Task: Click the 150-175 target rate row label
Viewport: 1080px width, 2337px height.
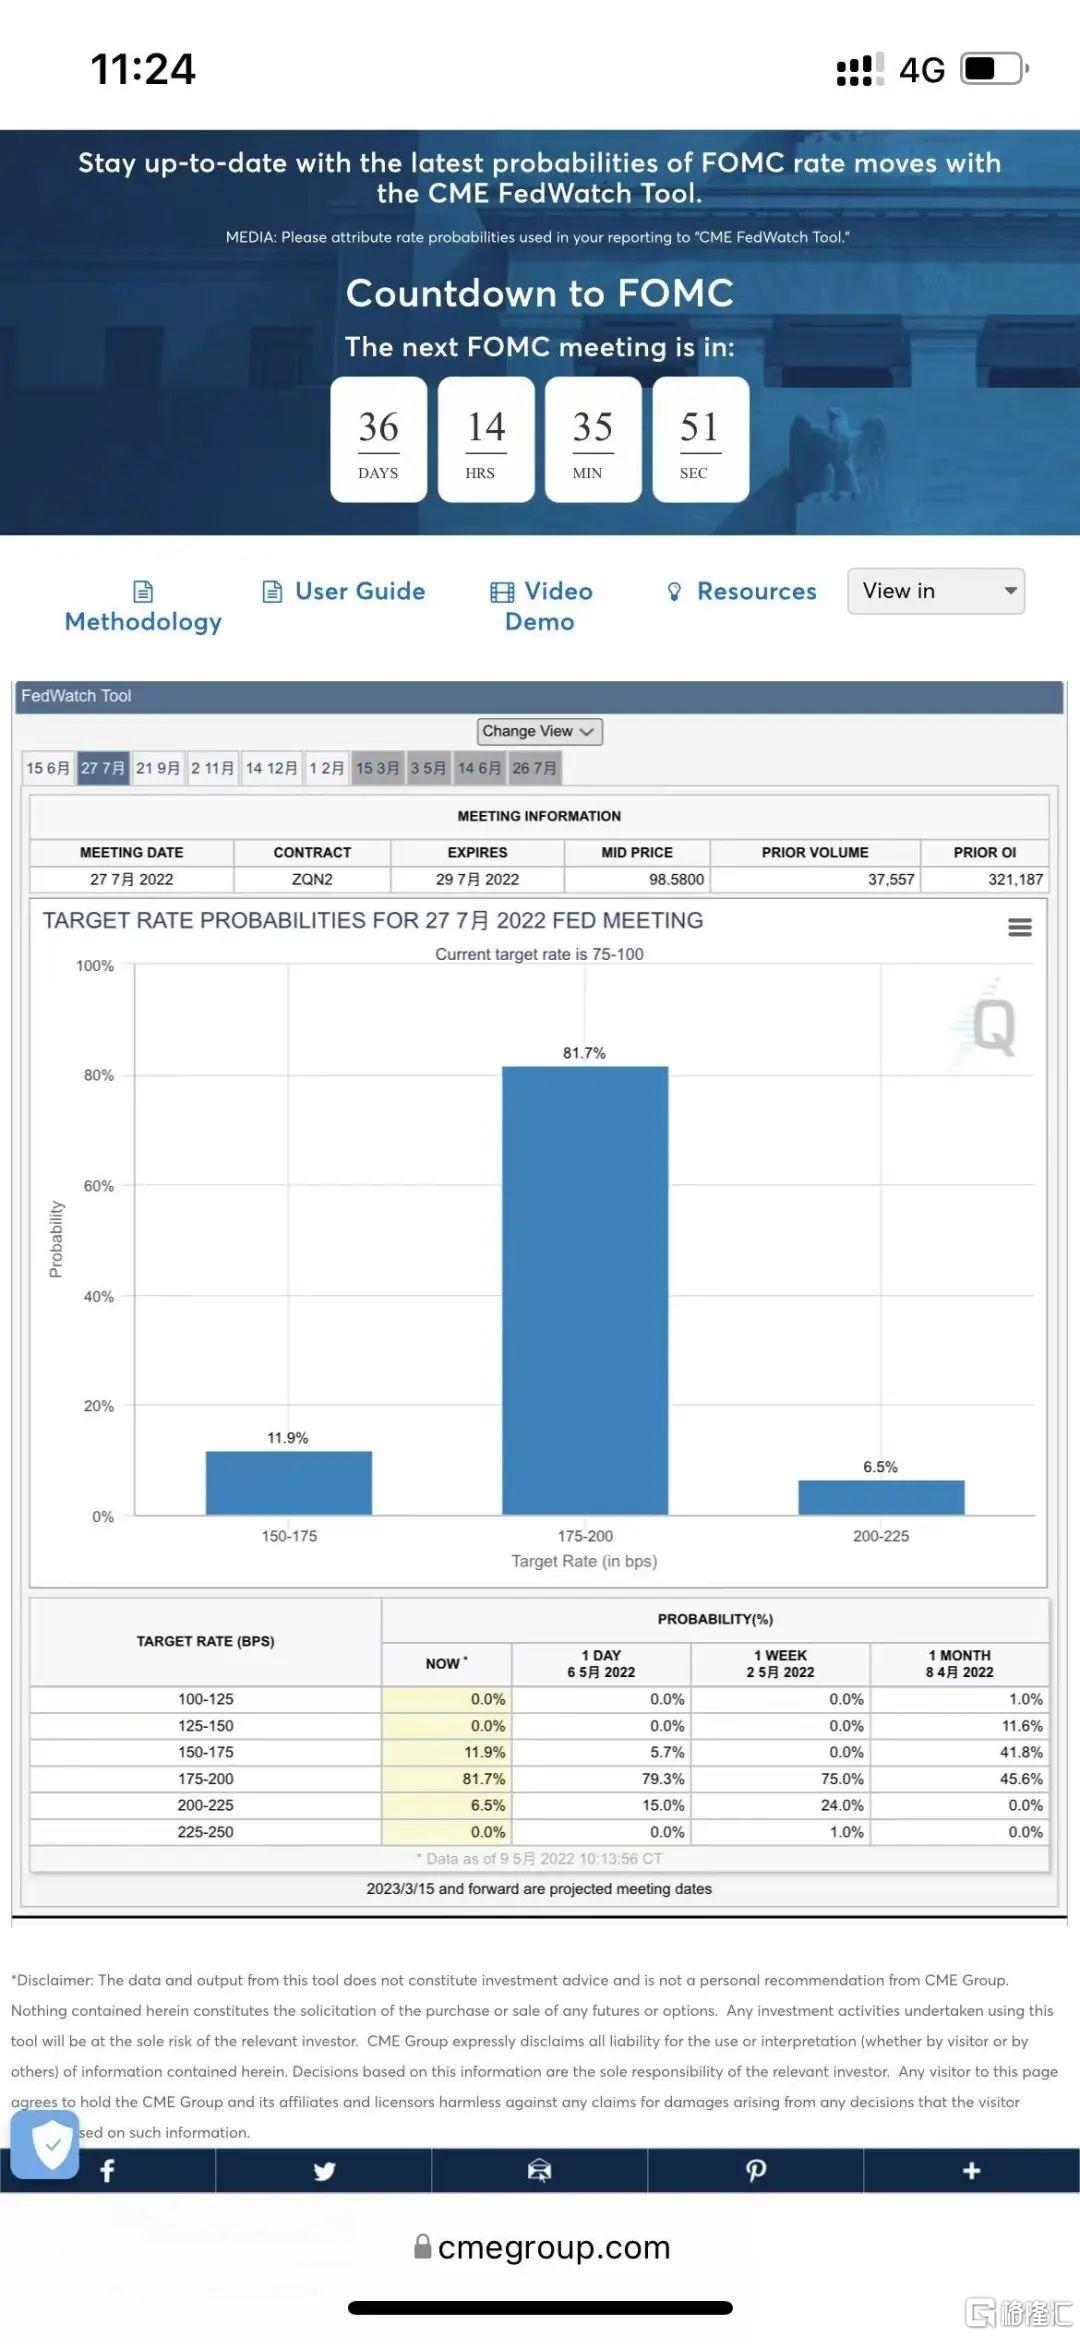Action: click(206, 1752)
